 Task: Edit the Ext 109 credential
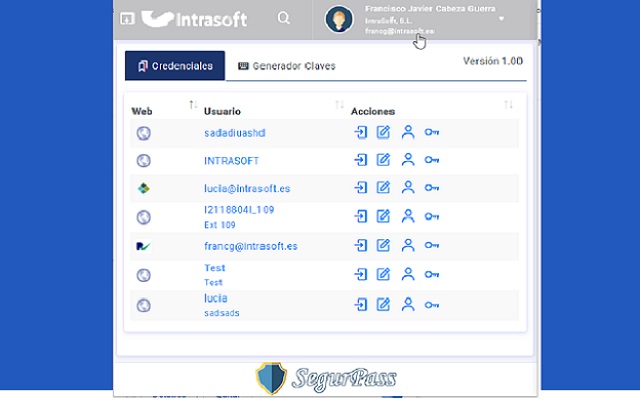tap(383, 216)
